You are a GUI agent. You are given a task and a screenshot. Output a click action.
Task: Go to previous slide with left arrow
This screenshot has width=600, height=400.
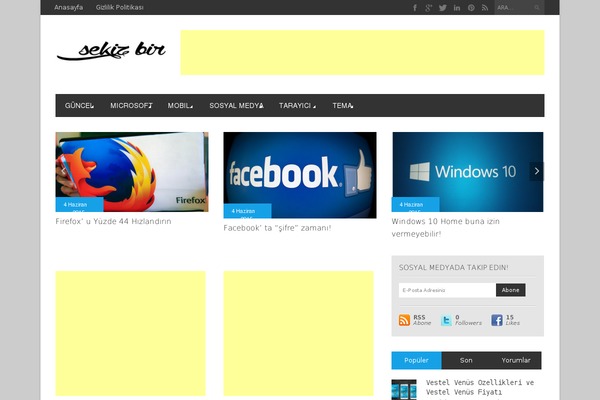tap(63, 171)
